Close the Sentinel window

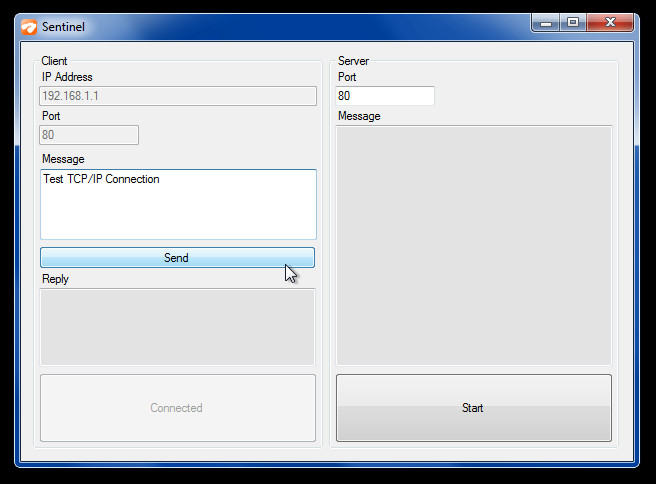tap(610, 23)
